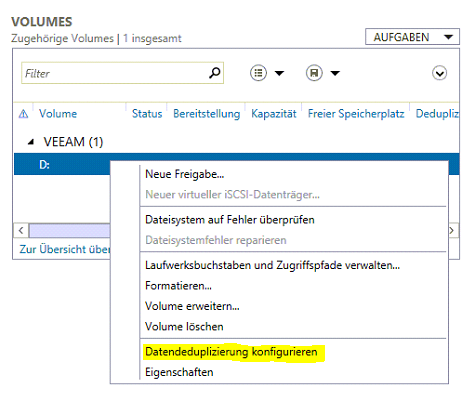The width and height of the screenshot is (467, 393).
Task: Click the warning triangle column icon
Action: 23,114
